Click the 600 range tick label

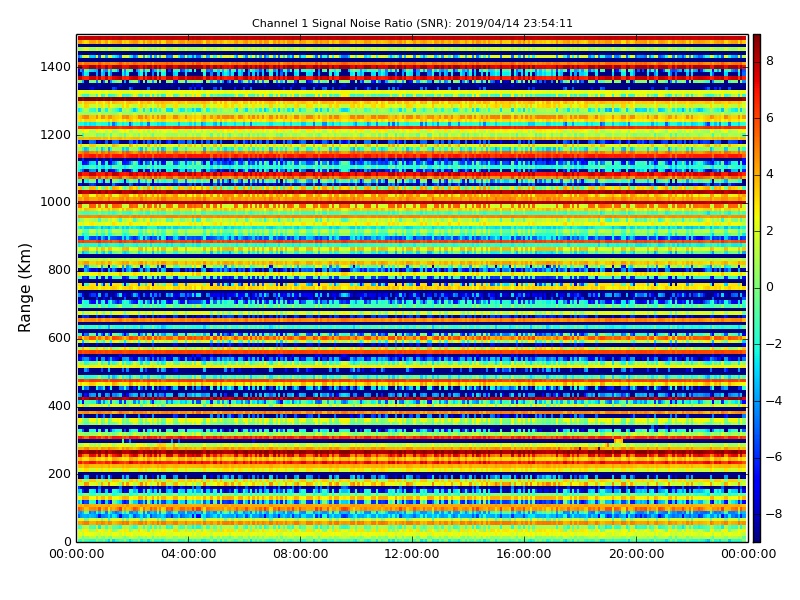pos(59,338)
